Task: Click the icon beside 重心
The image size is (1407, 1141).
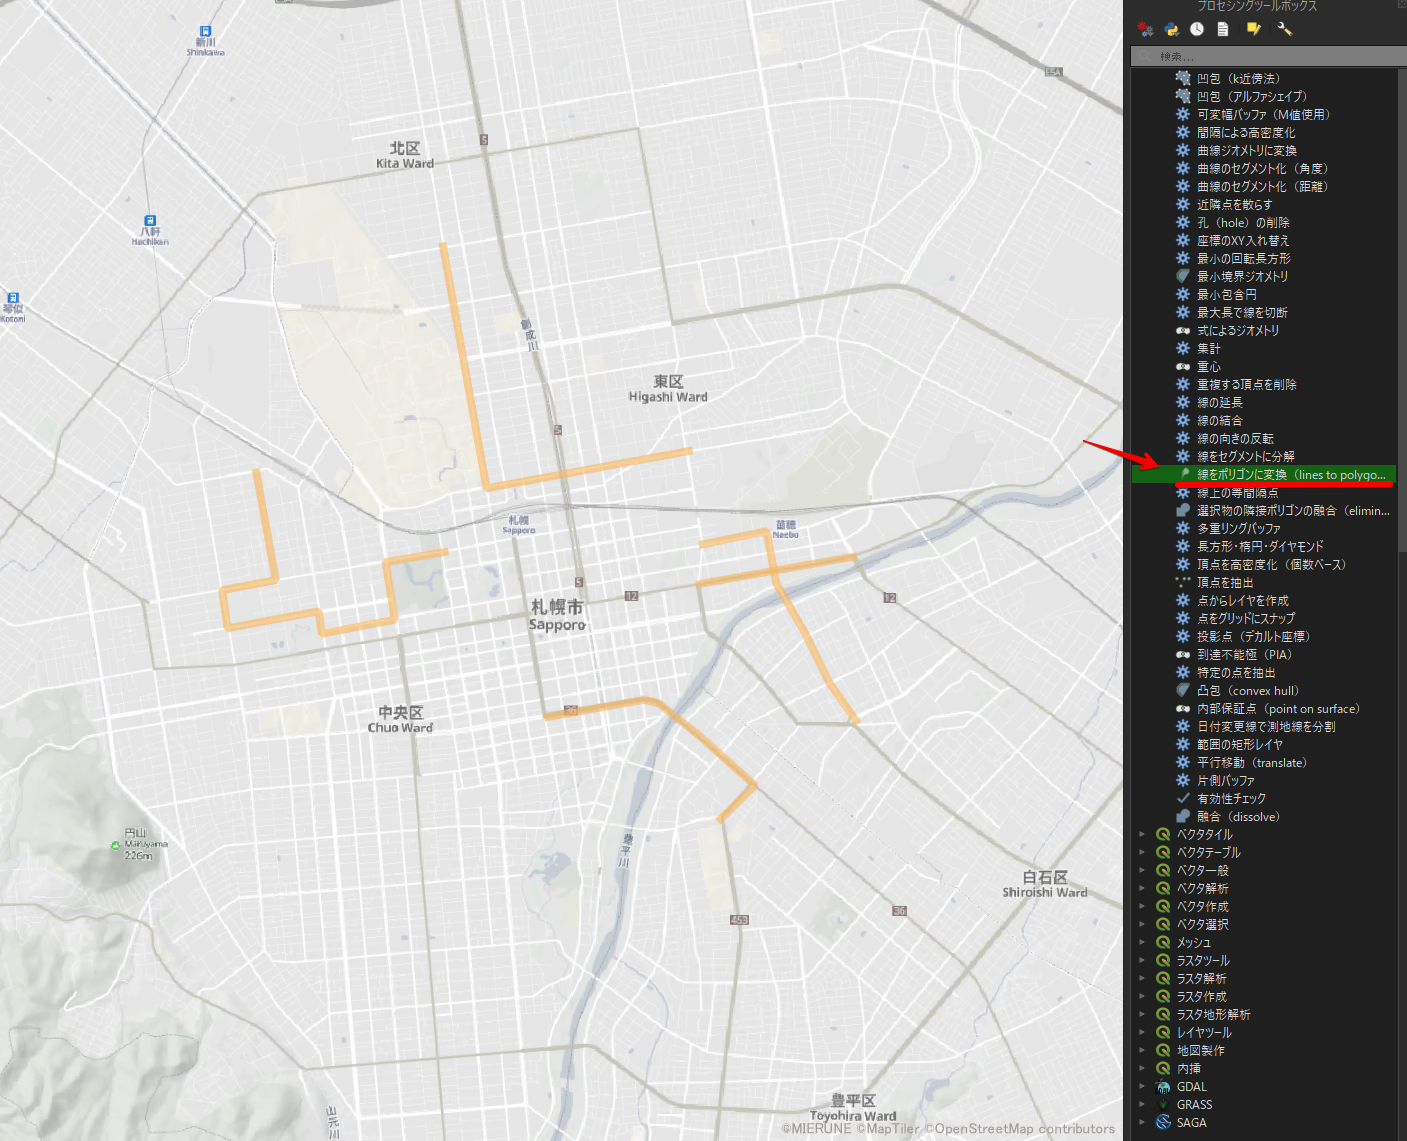Action: coord(1183,366)
